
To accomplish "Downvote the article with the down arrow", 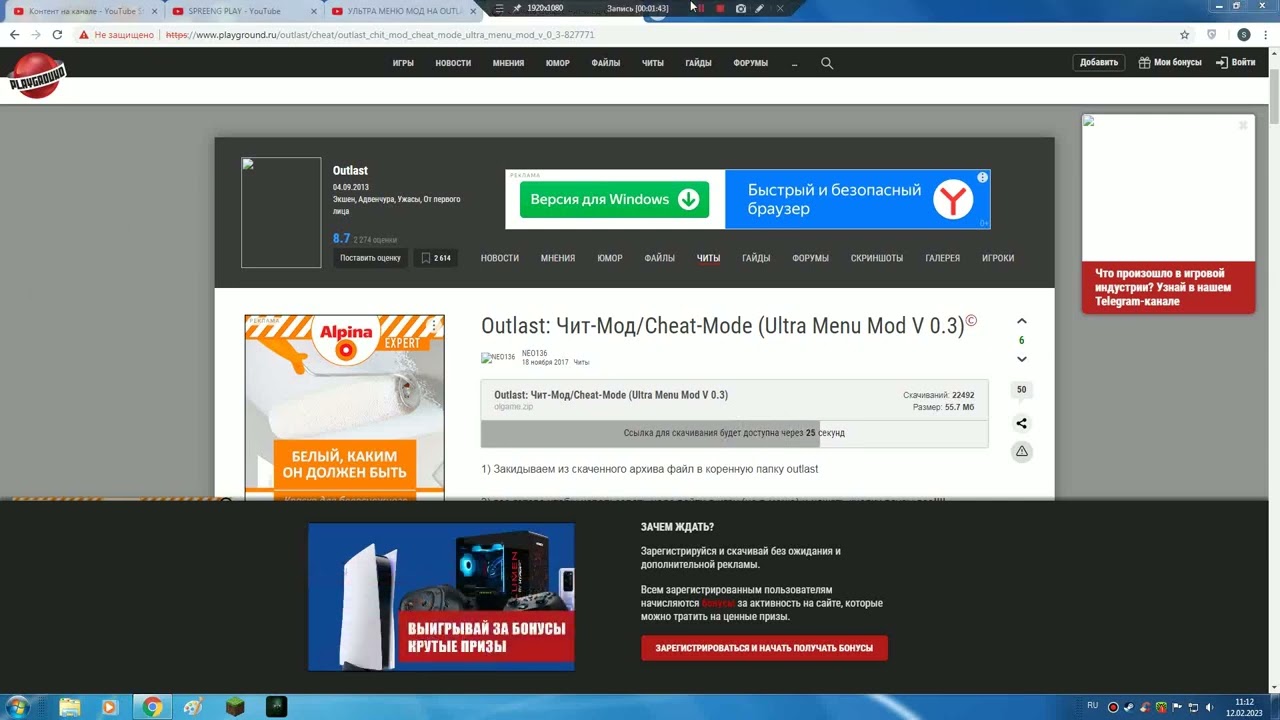I will (1021, 359).
